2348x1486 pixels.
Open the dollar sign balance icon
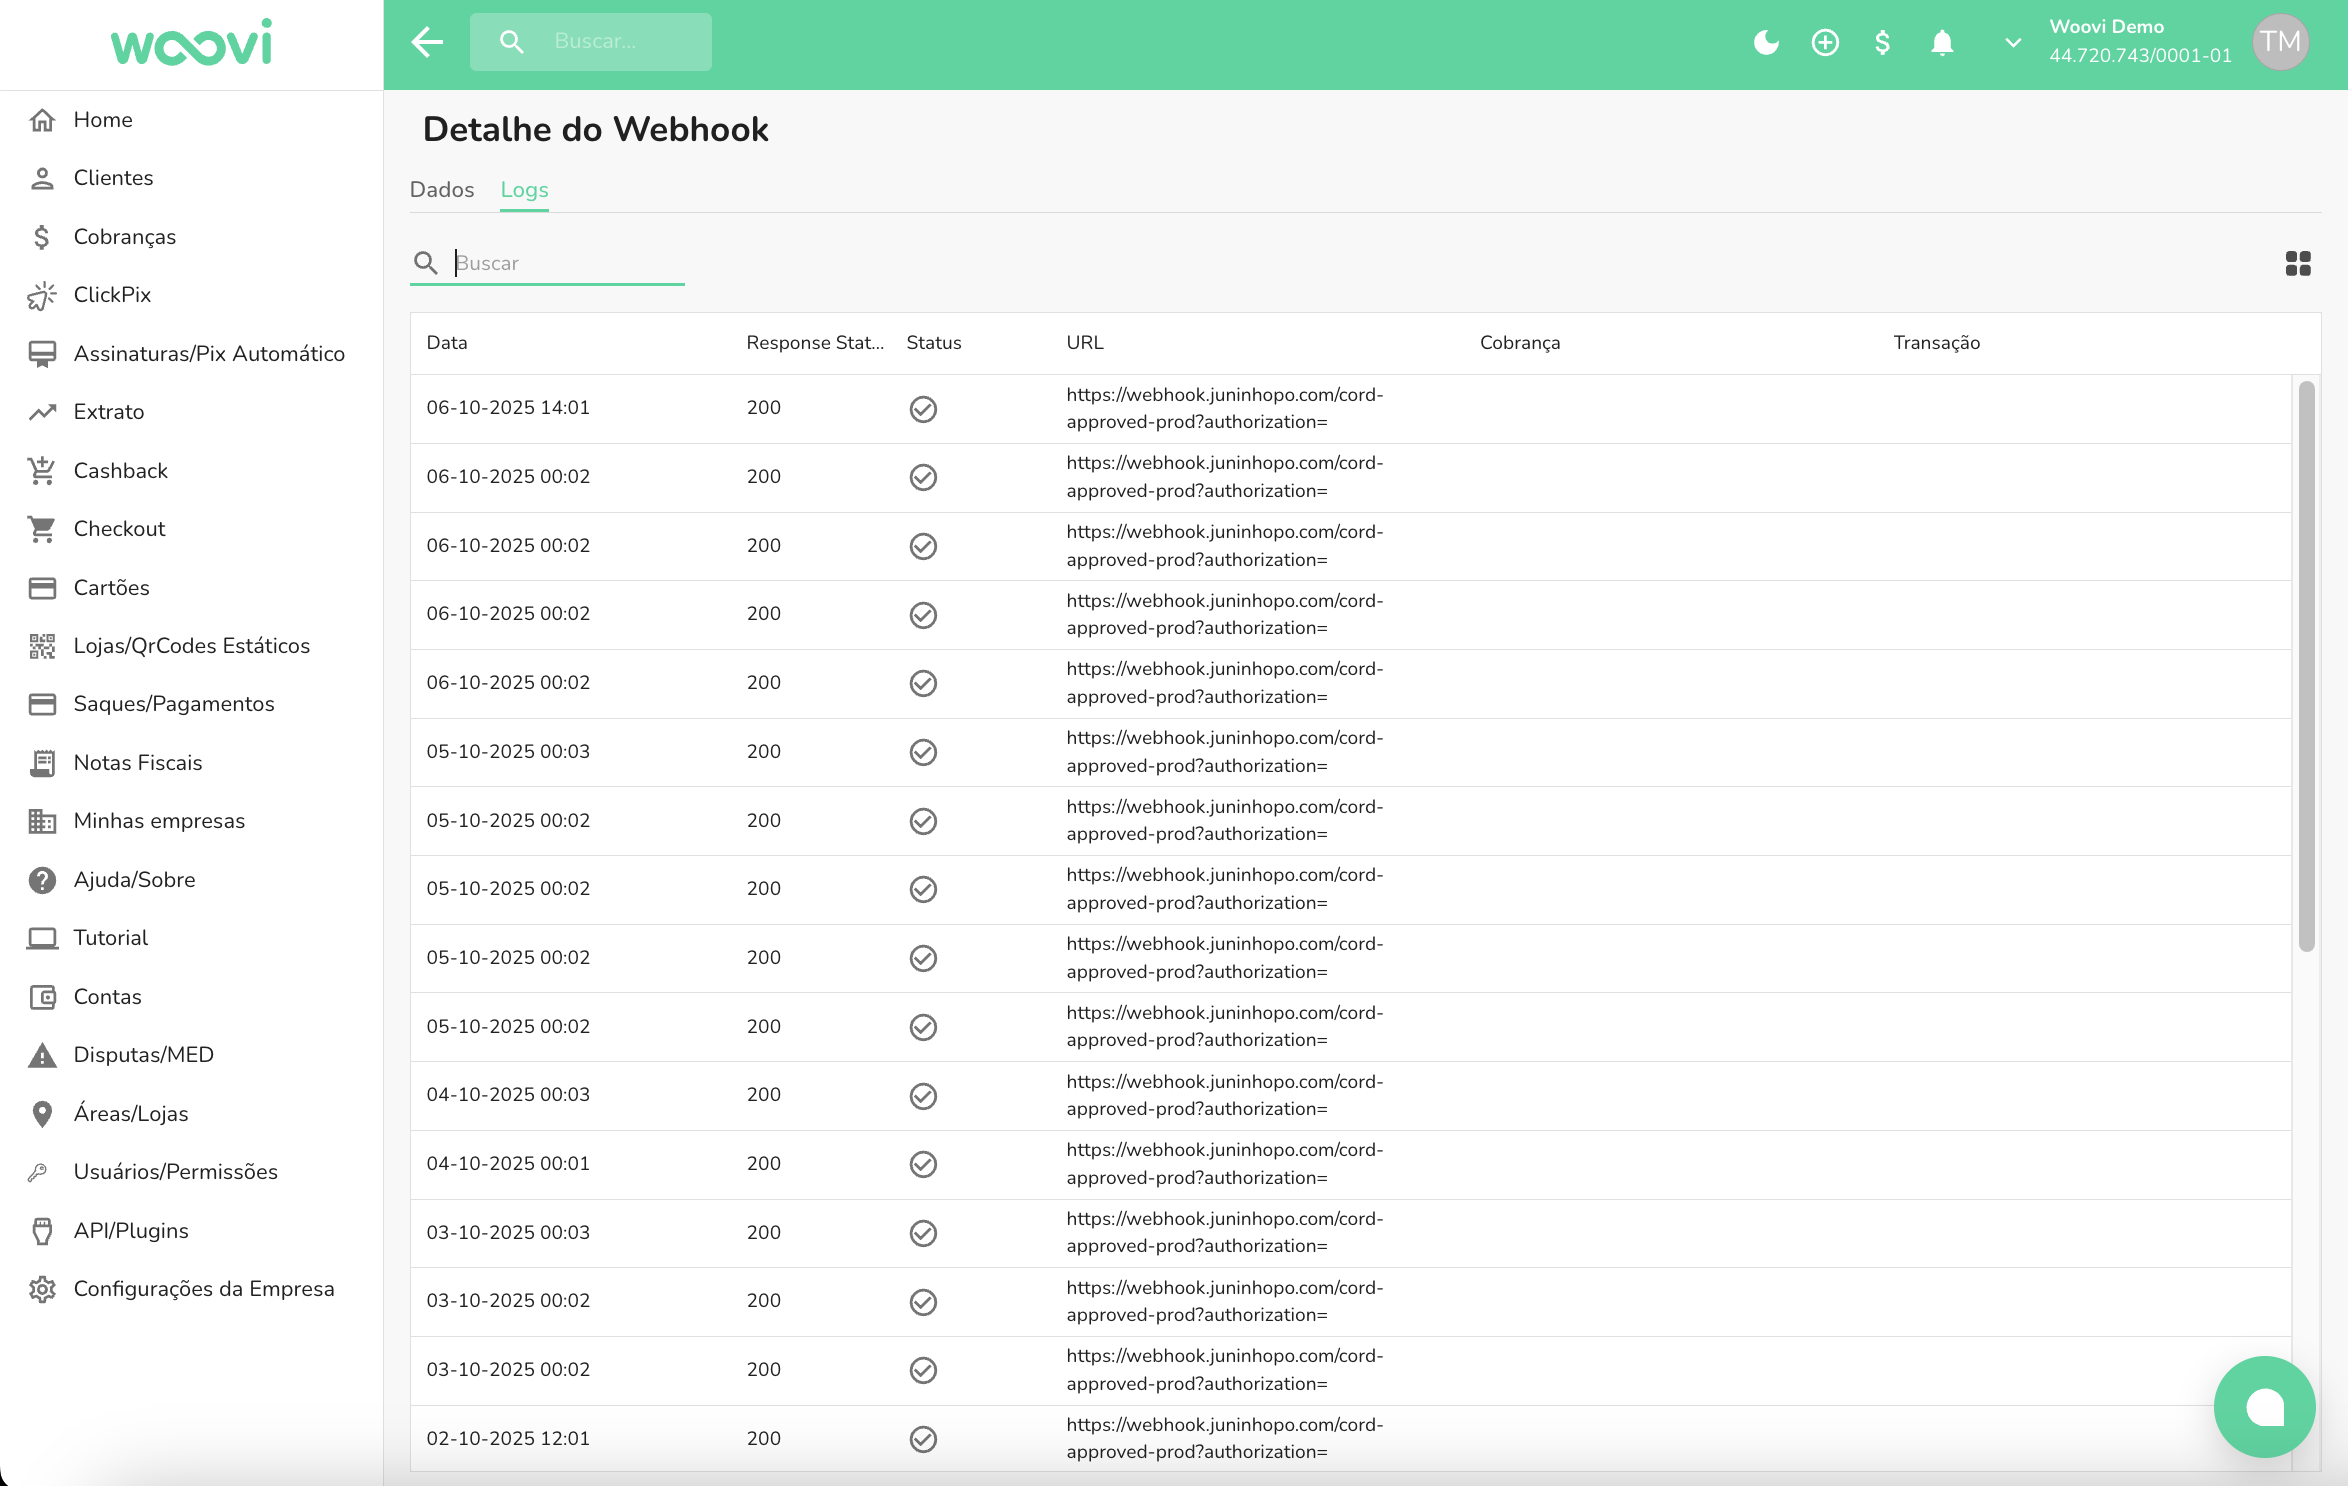click(1882, 42)
